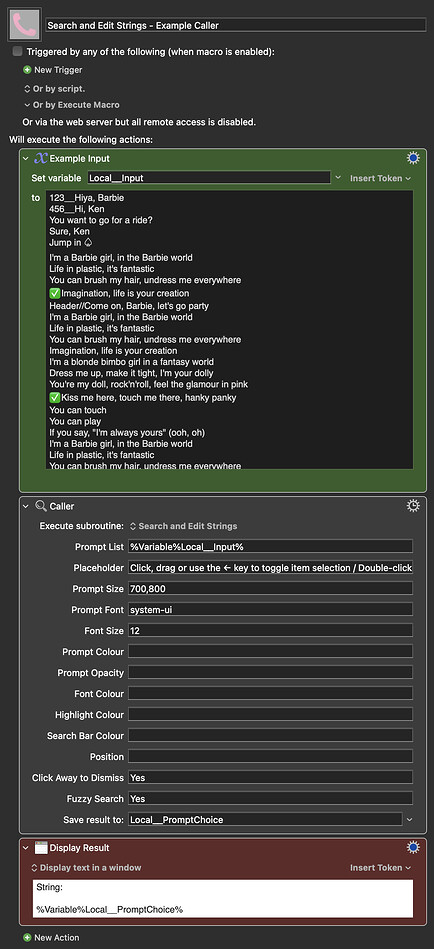The image size is (434, 949).
Task: Click the Position field
Action: click(271, 757)
